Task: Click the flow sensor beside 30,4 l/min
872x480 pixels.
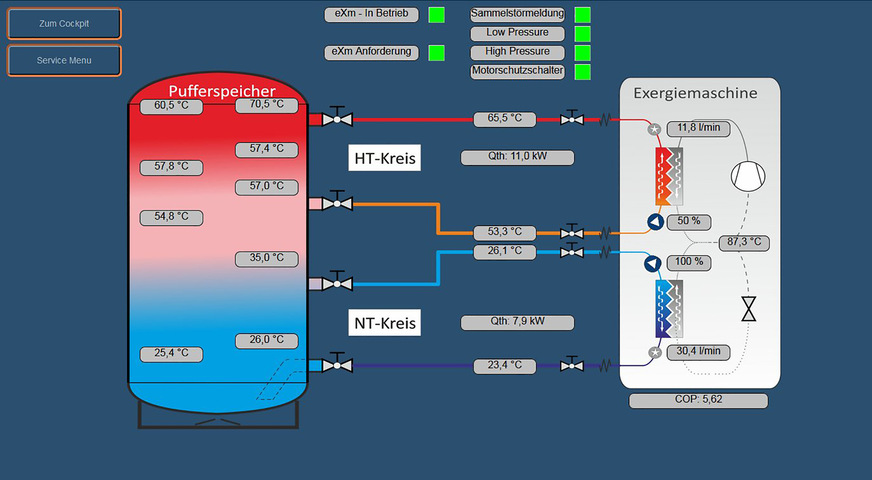Action: [x=655, y=352]
